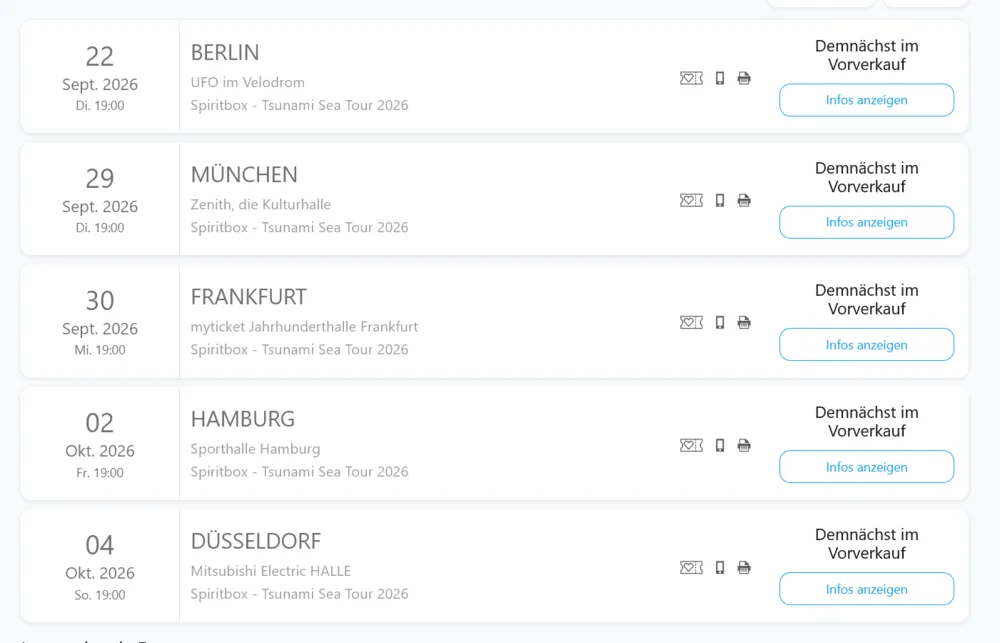Open "Infos anzeigen" for the Frankfurt event

click(866, 345)
